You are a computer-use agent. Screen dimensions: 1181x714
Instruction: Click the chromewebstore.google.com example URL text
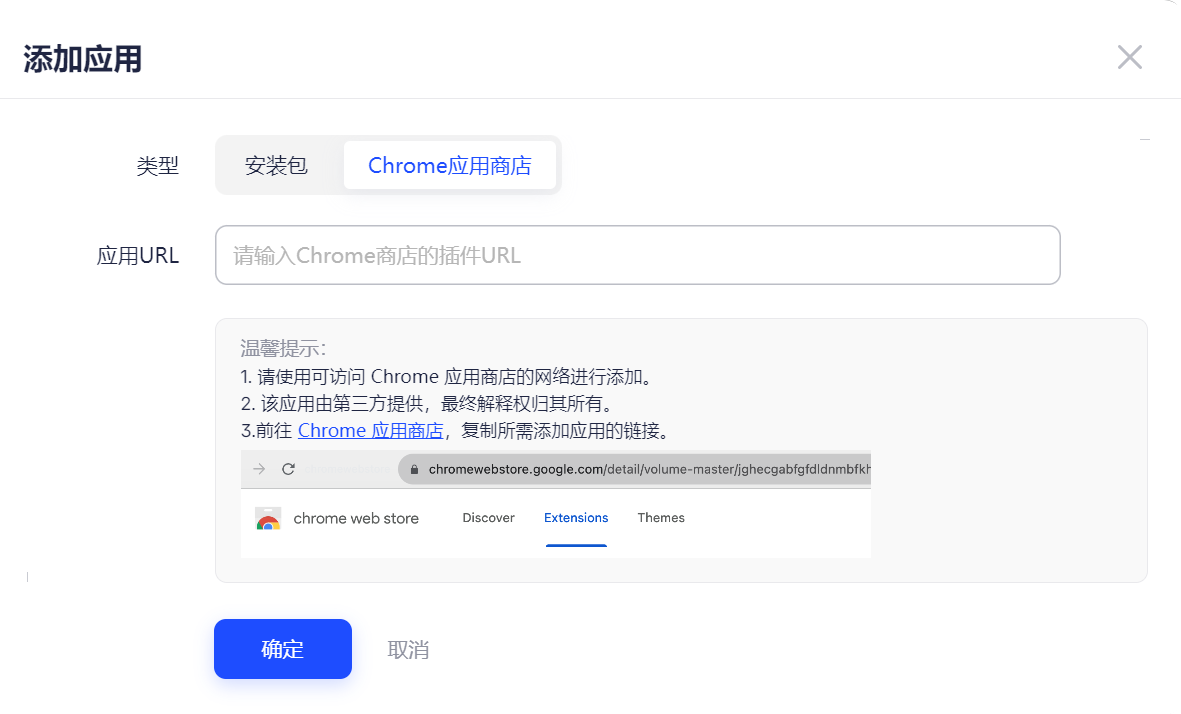(x=649, y=469)
